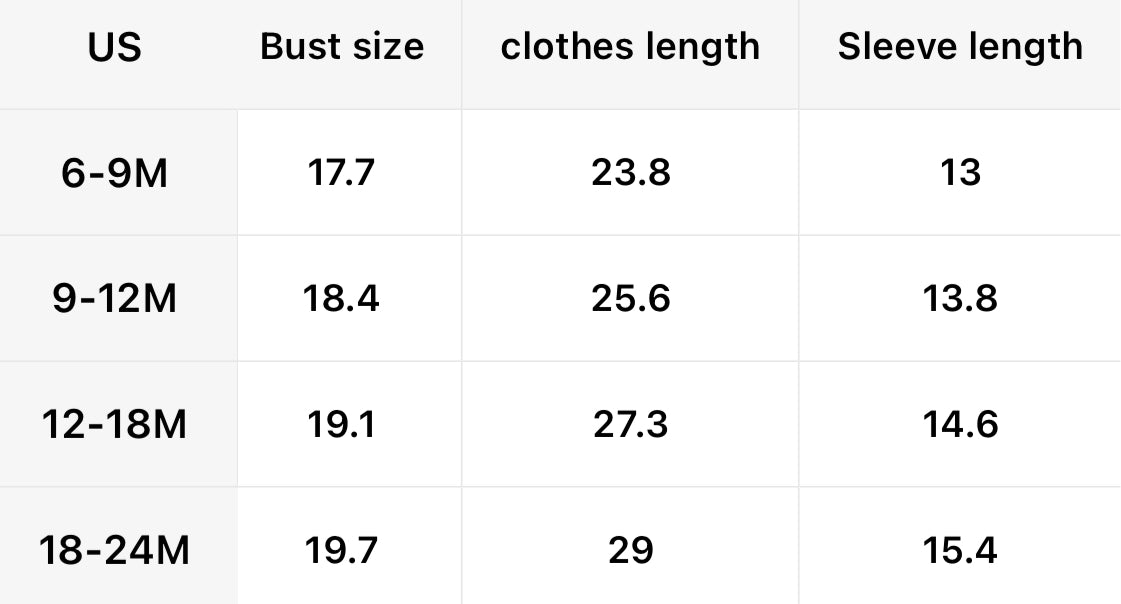Click the 9-12M size row label
Viewport: 1121px width, 604px height.
(x=115, y=299)
